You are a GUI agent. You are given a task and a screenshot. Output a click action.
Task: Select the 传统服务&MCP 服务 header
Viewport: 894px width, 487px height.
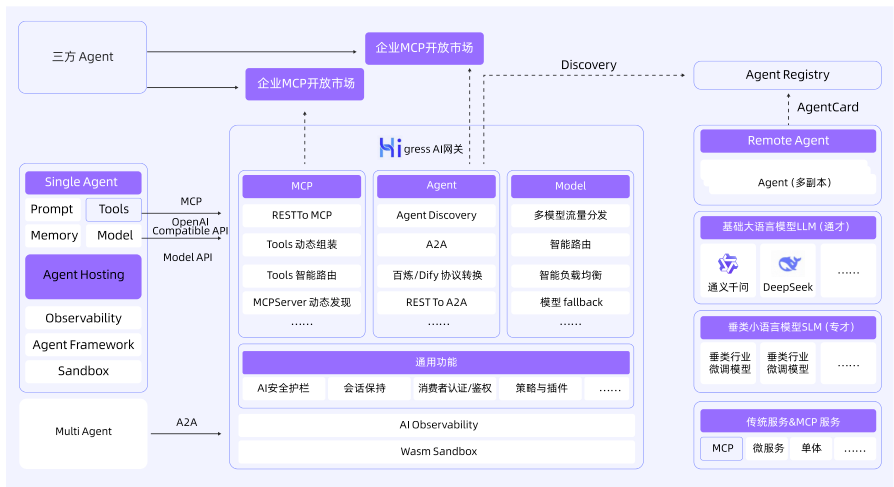point(788,421)
